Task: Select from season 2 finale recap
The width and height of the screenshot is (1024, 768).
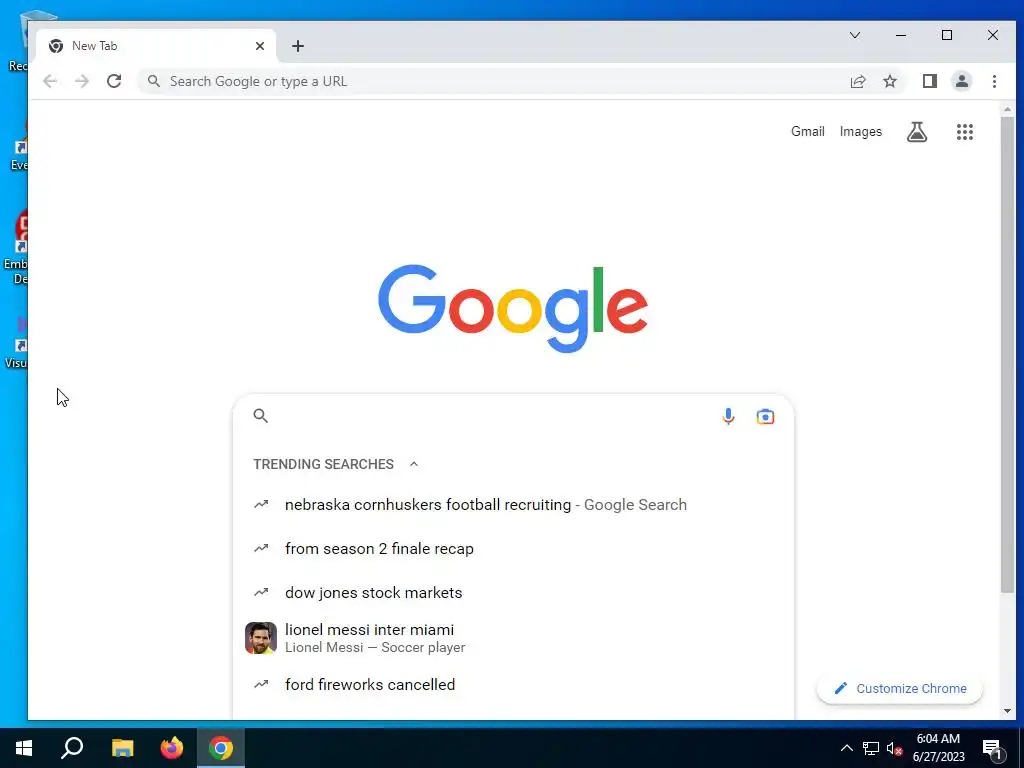Action: point(513,549)
